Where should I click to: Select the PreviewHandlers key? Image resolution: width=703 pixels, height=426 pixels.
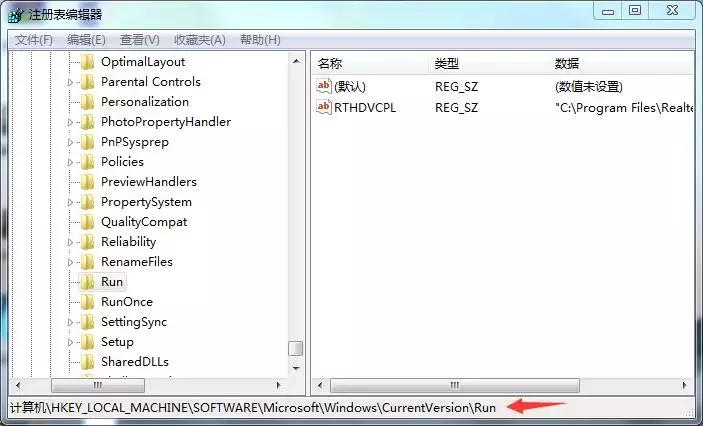pyautogui.click(x=148, y=182)
